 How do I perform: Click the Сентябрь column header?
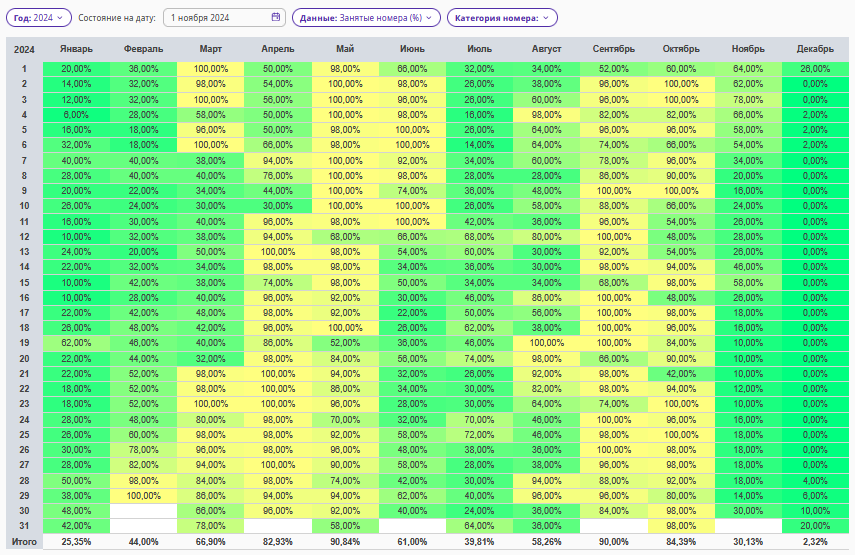click(x=613, y=49)
